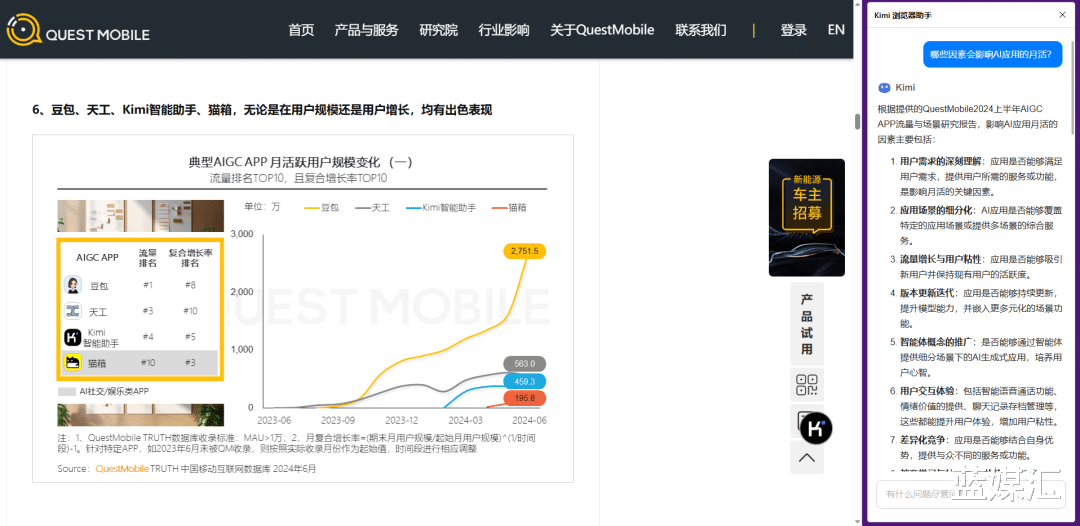
Task: Click the Kimi avatar icon in chat
Action: (884, 87)
